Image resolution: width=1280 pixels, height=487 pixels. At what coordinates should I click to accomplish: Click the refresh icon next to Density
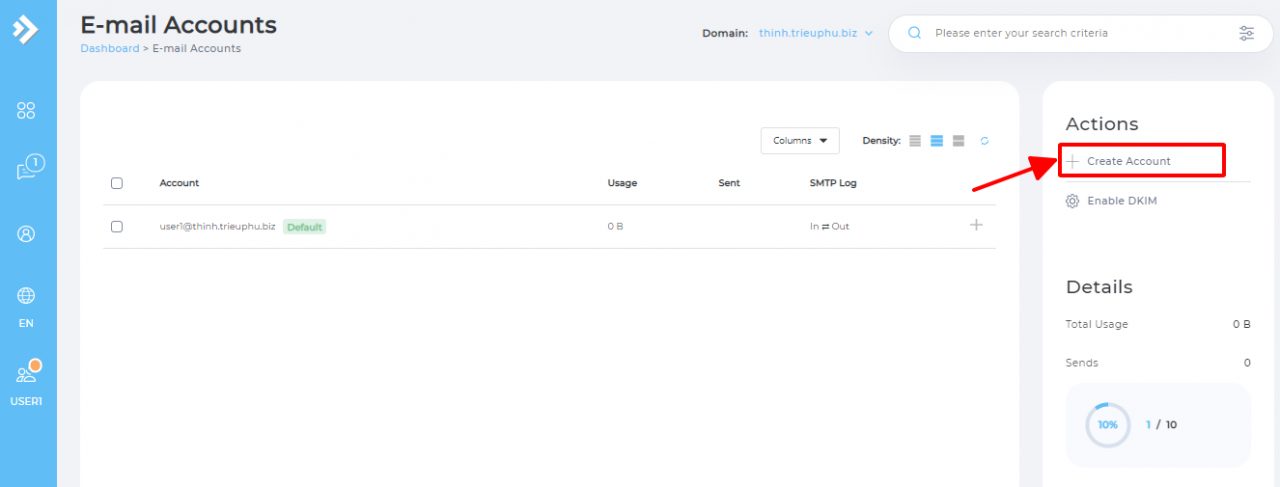985,141
